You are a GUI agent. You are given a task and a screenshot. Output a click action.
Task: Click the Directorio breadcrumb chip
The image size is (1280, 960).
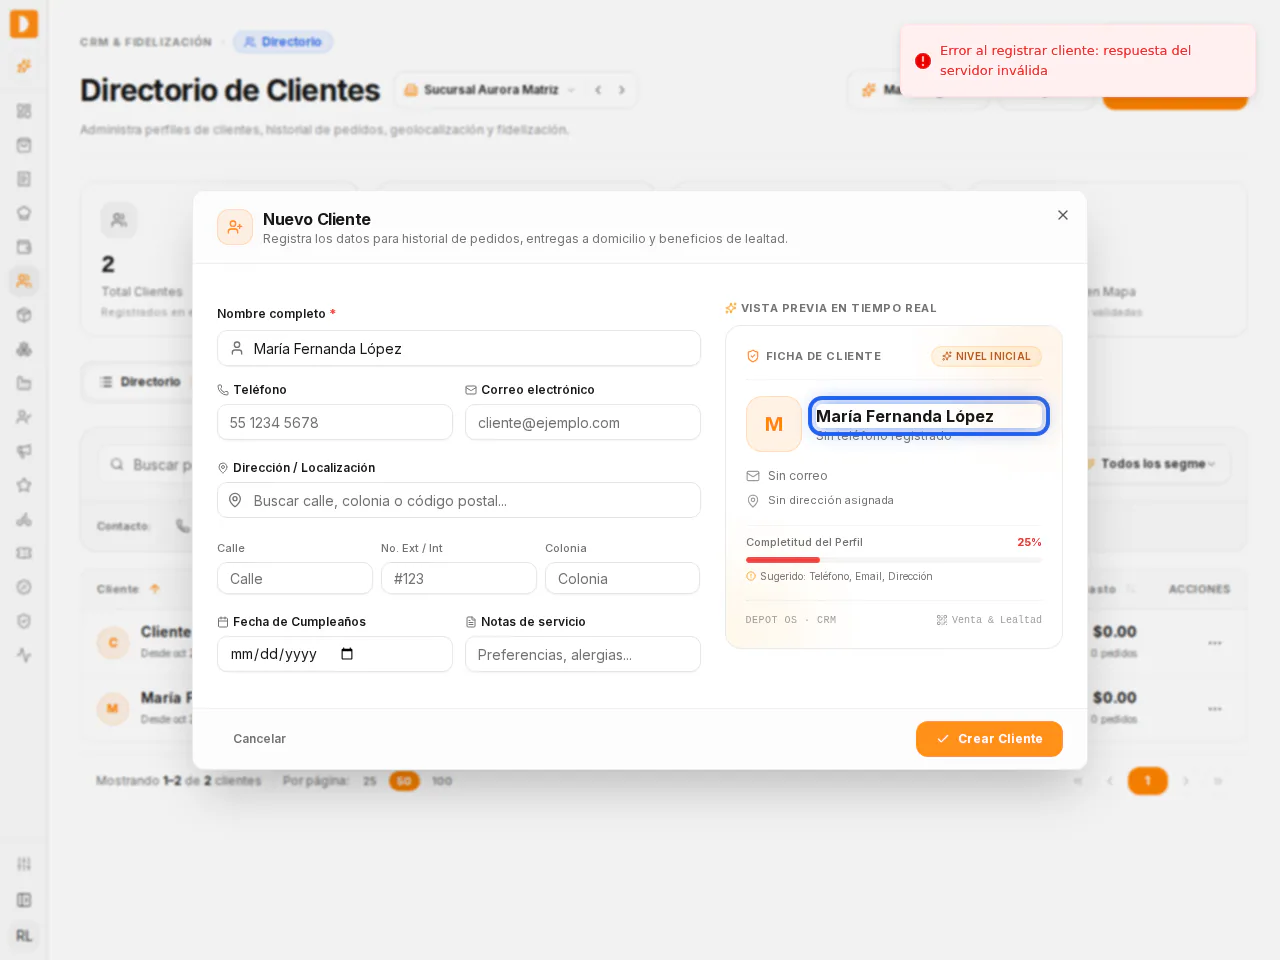pos(283,42)
